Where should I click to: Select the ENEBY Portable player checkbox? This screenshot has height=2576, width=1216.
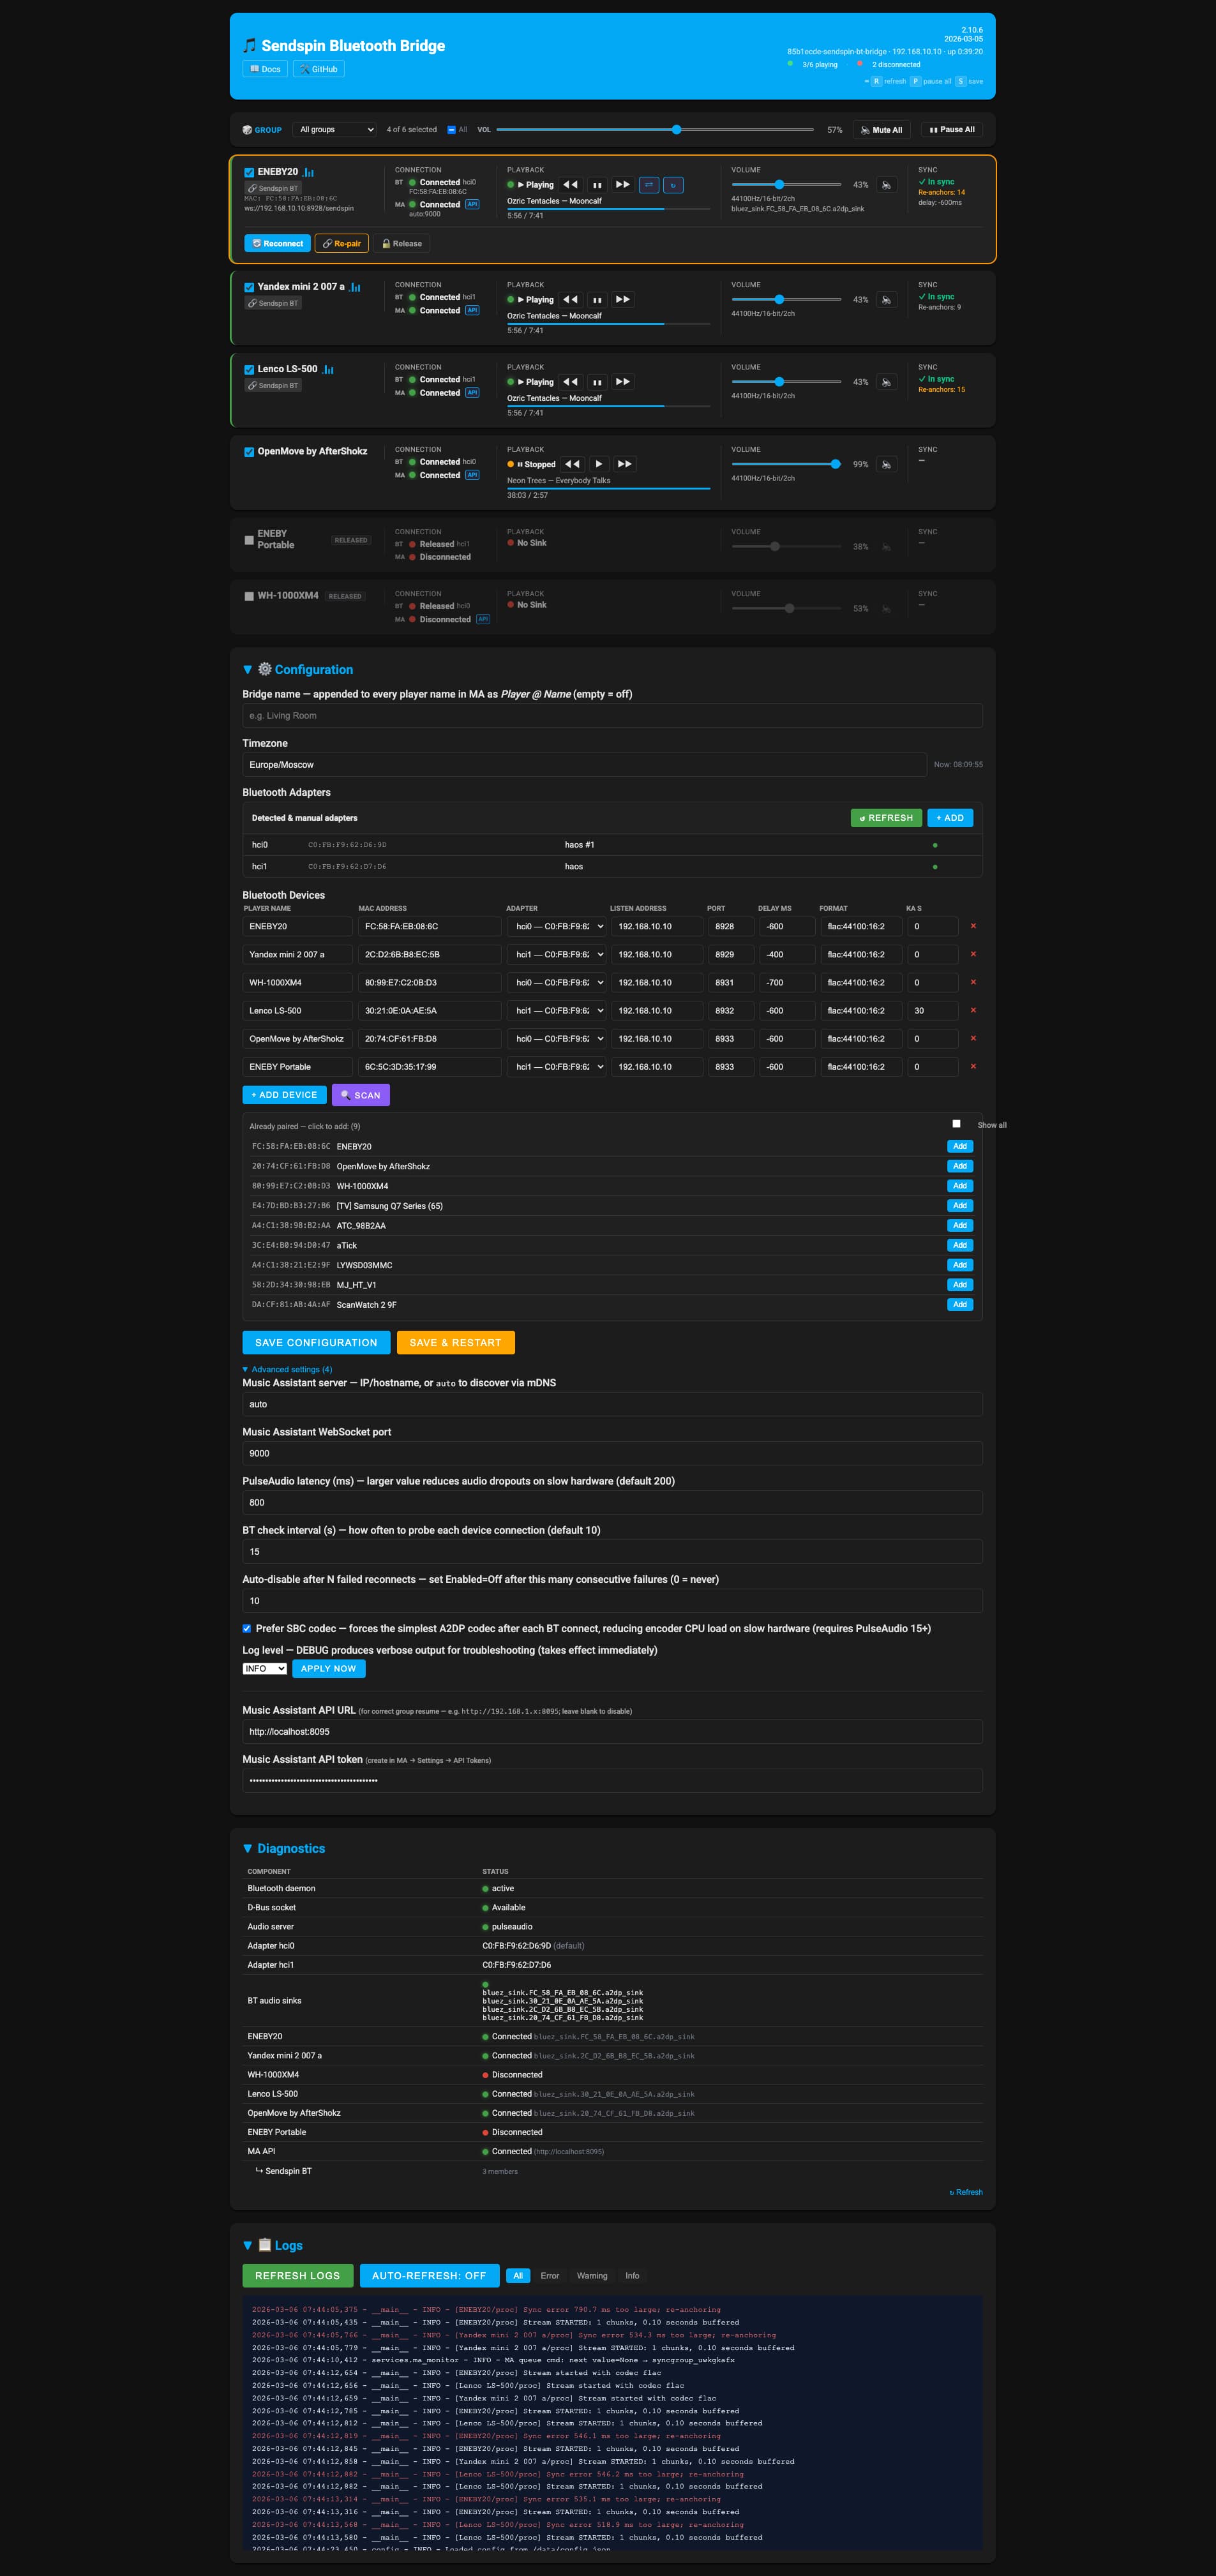(249, 540)
